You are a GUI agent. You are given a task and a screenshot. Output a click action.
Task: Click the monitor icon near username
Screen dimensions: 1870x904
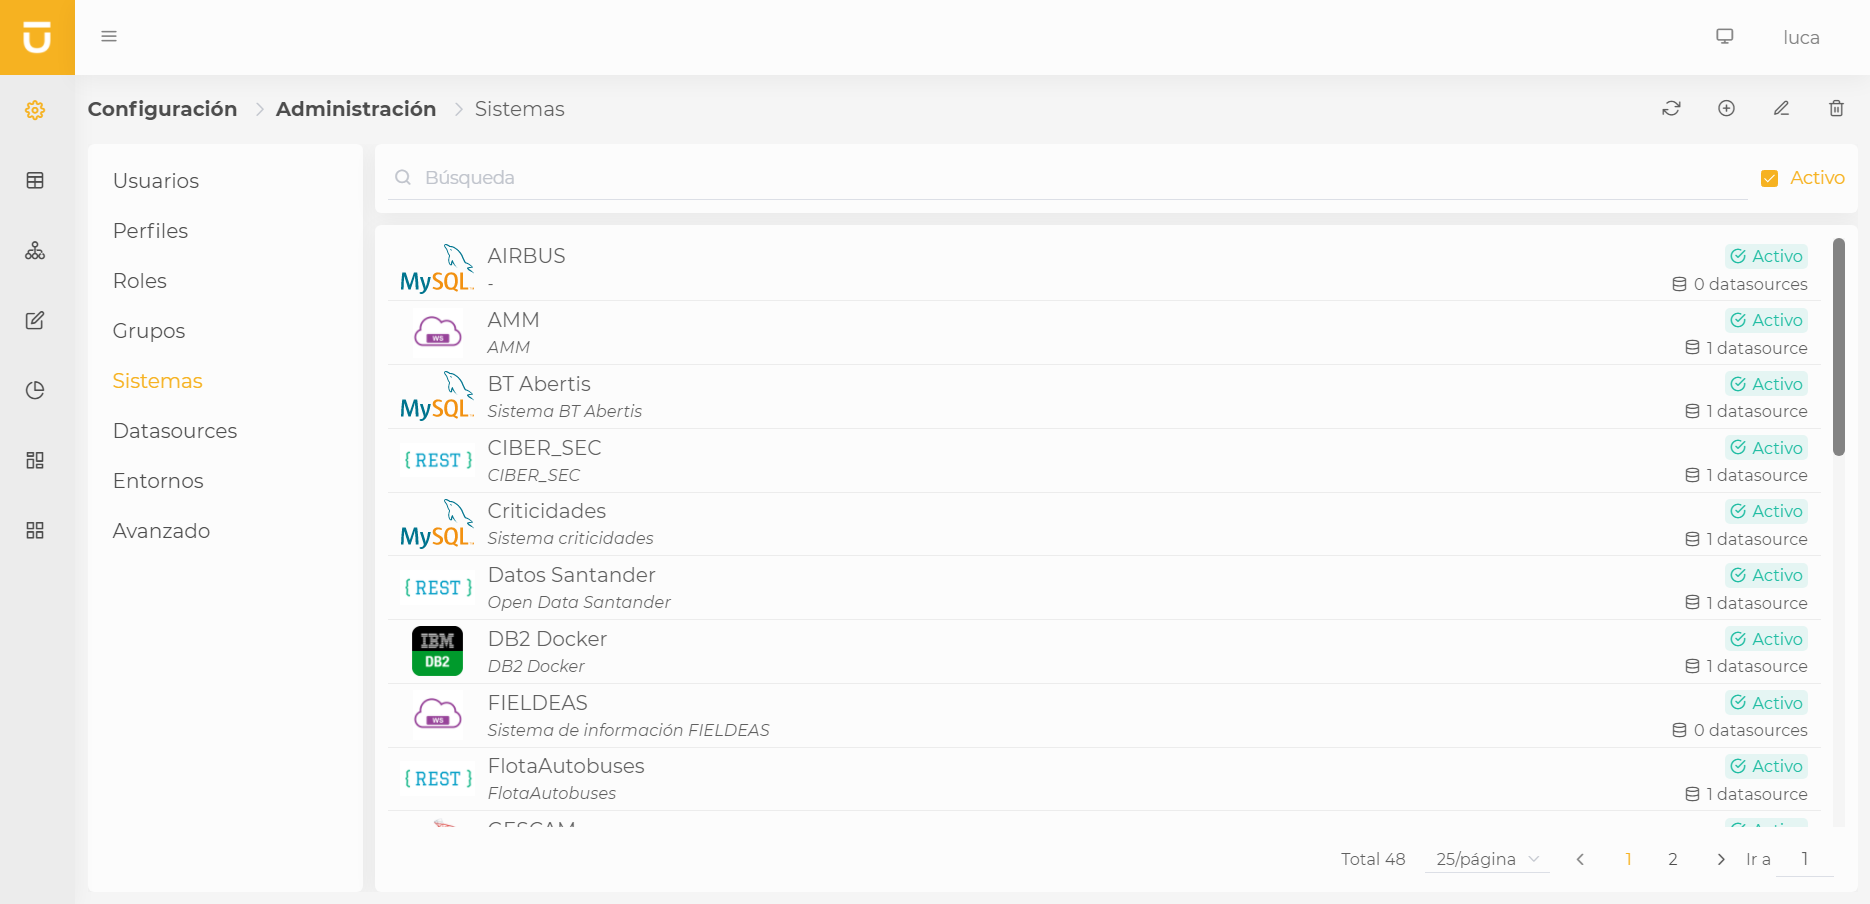[1725, 36]
